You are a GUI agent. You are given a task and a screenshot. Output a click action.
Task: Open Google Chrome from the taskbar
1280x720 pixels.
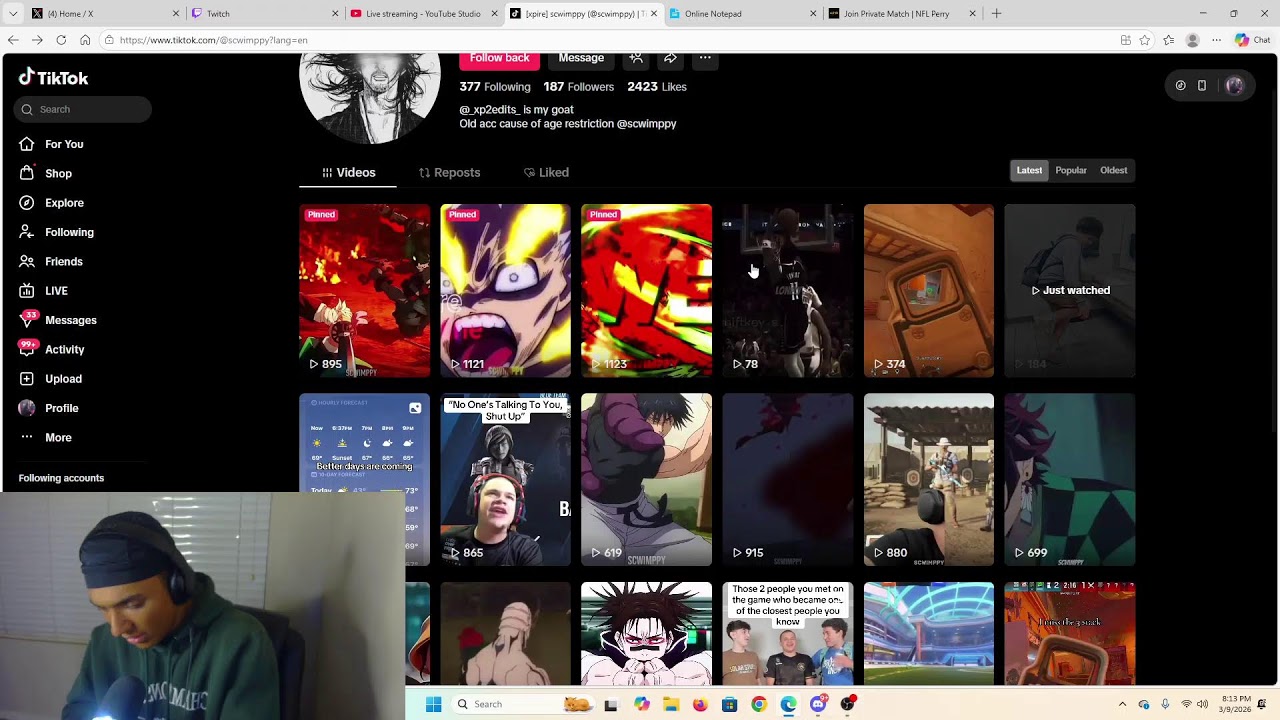(759, 704)
